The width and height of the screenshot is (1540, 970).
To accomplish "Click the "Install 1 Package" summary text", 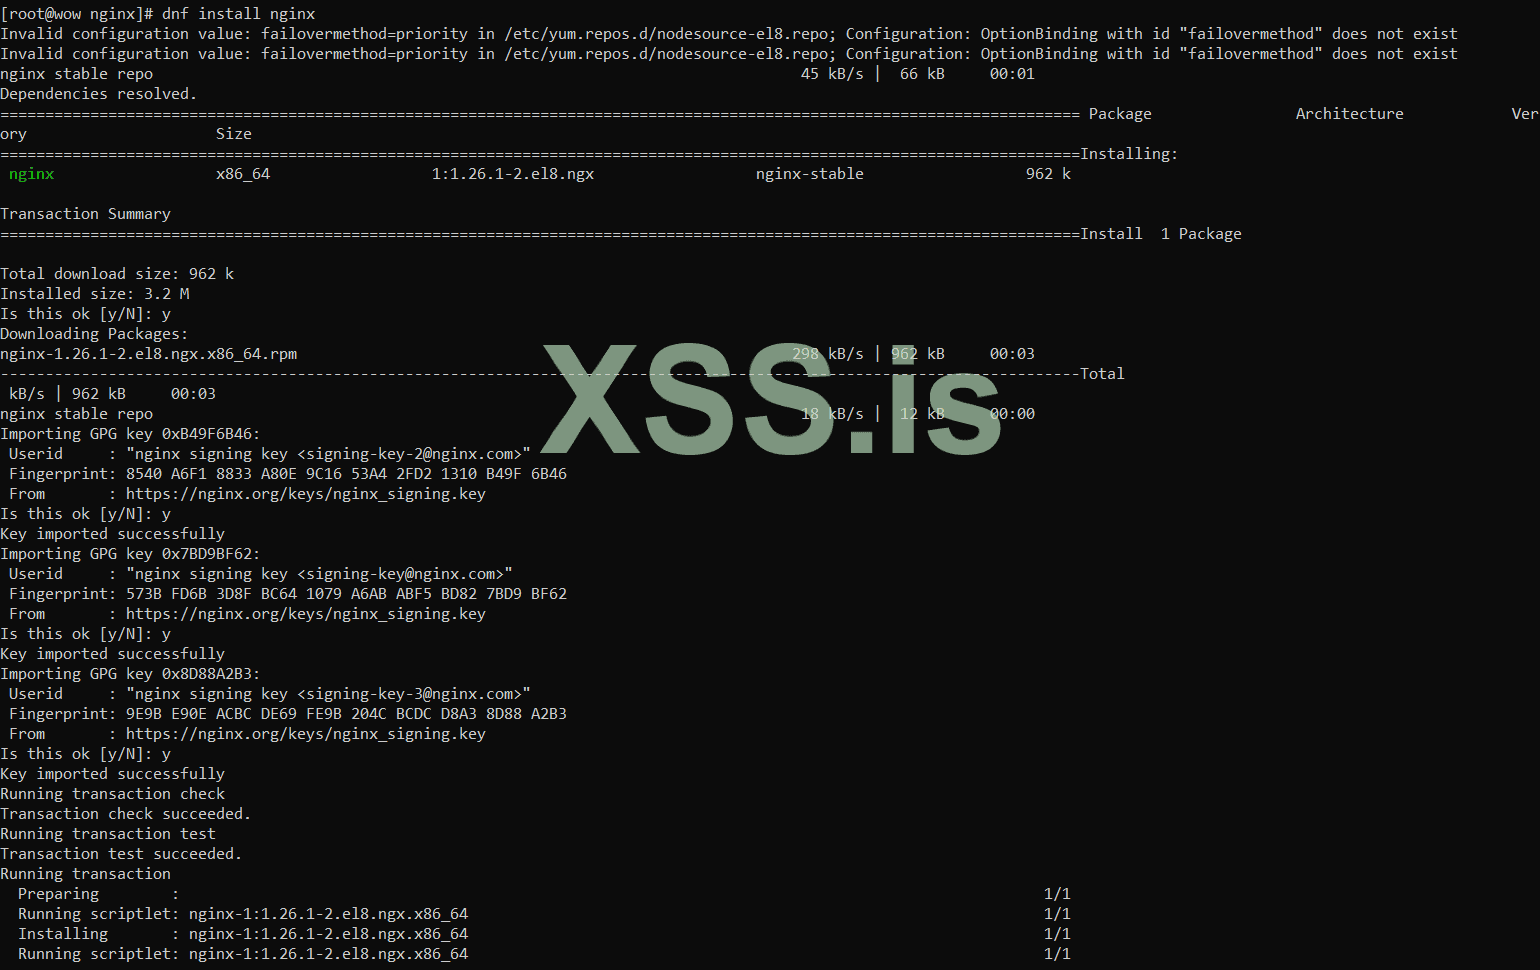I will 1161,234.
